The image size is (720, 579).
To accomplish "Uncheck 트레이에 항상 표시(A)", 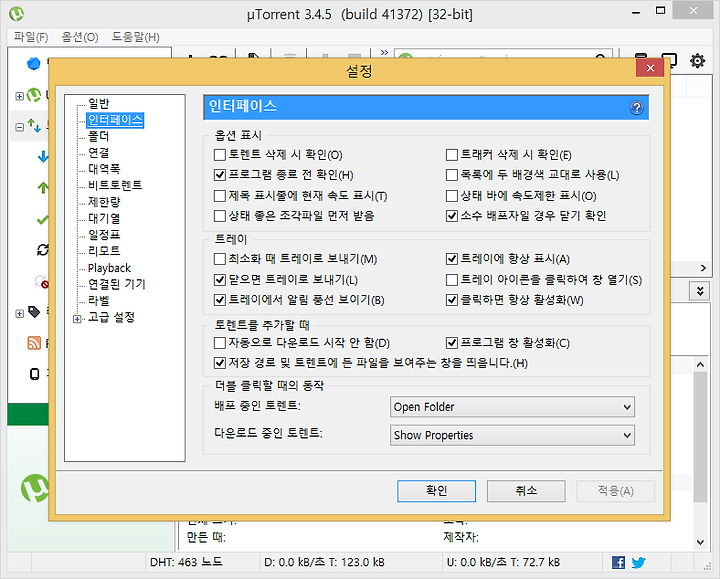I will 452,259.
